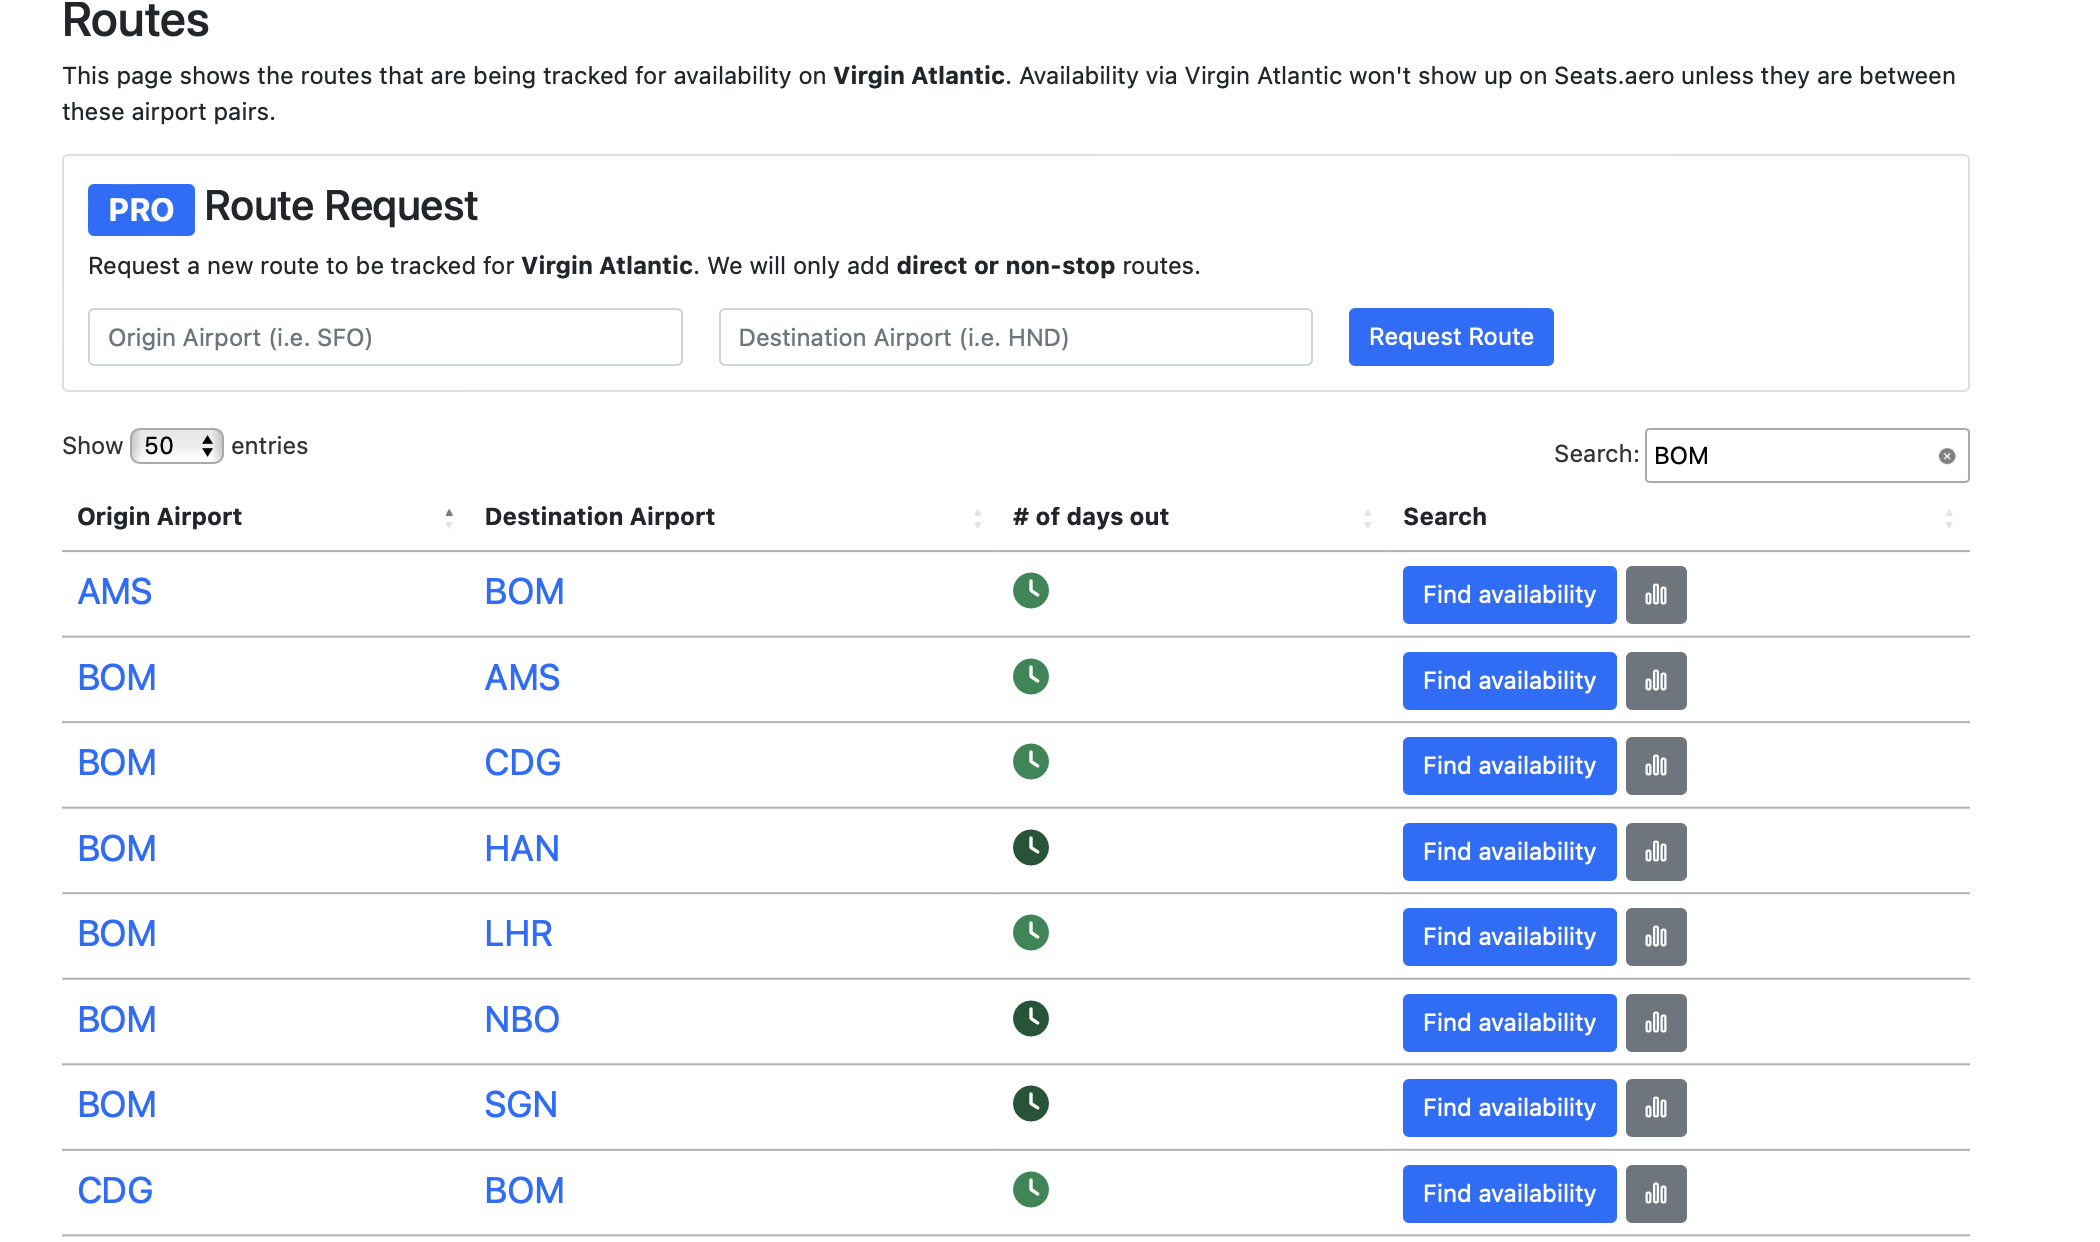The height and width of the screenshot is (1242, 2100).
Task: Click clock icon in CDG to BOM row
Action: 1030,1190
